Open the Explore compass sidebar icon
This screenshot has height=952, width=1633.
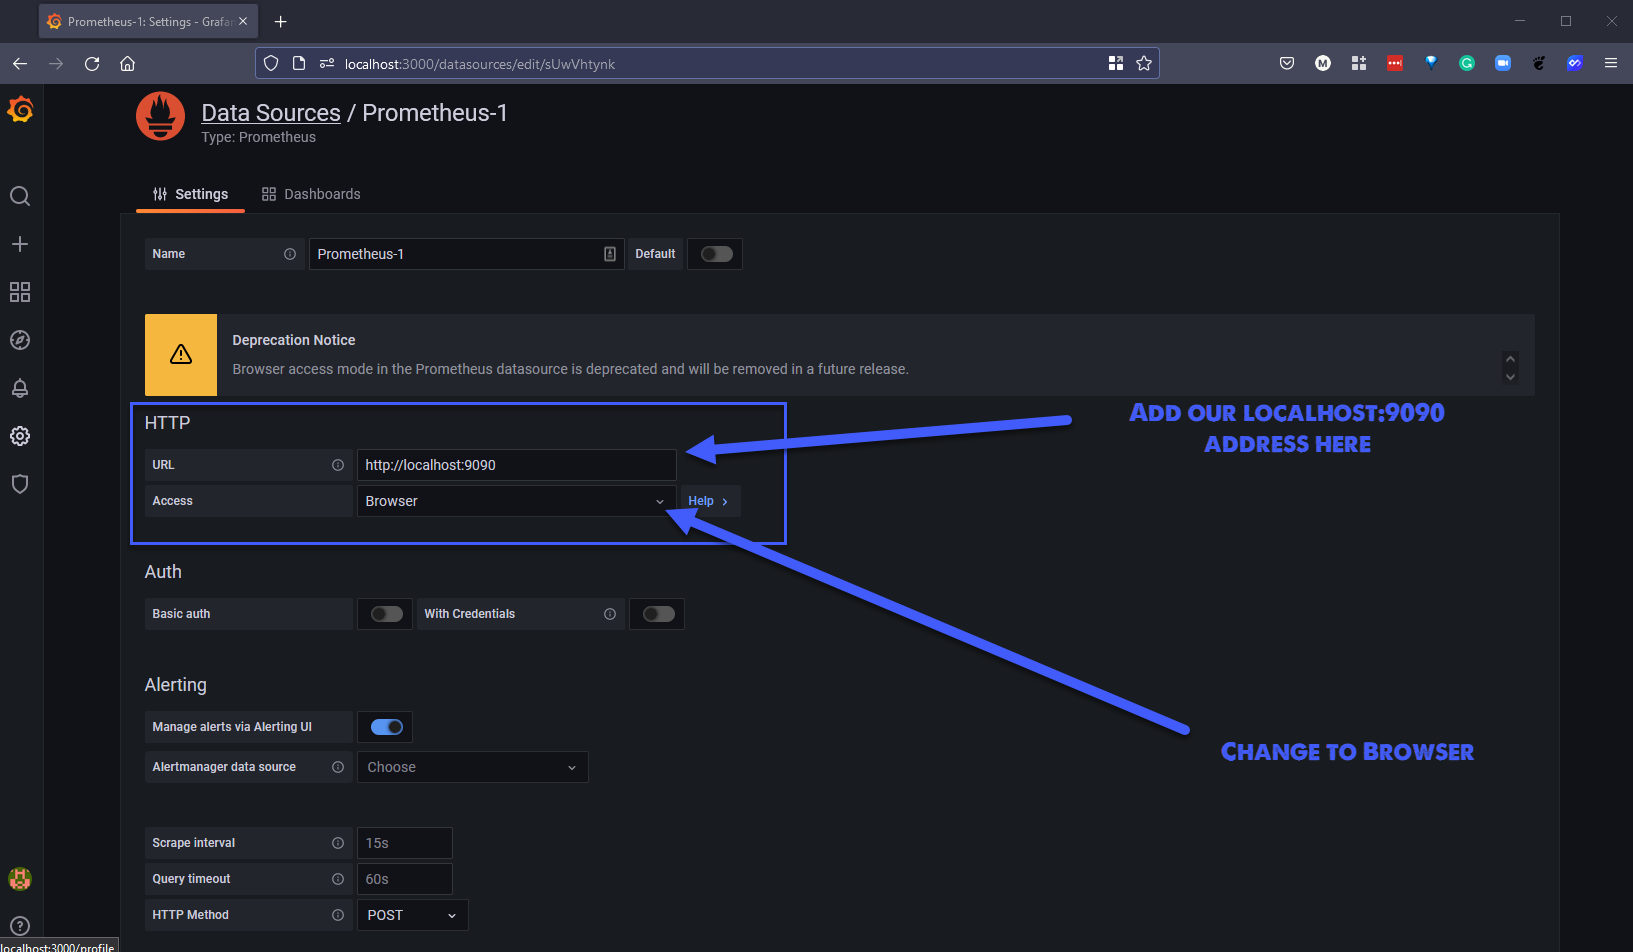(x=20, y=340)
